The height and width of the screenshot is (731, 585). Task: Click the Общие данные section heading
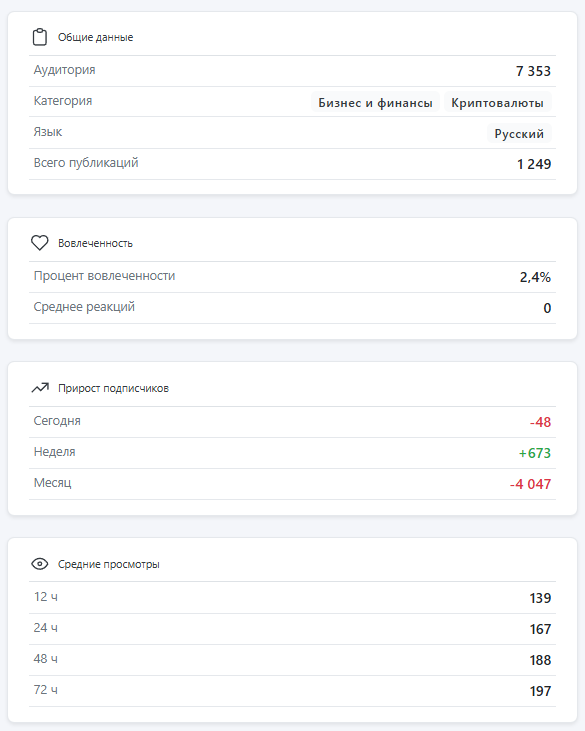tap(96, 37)
